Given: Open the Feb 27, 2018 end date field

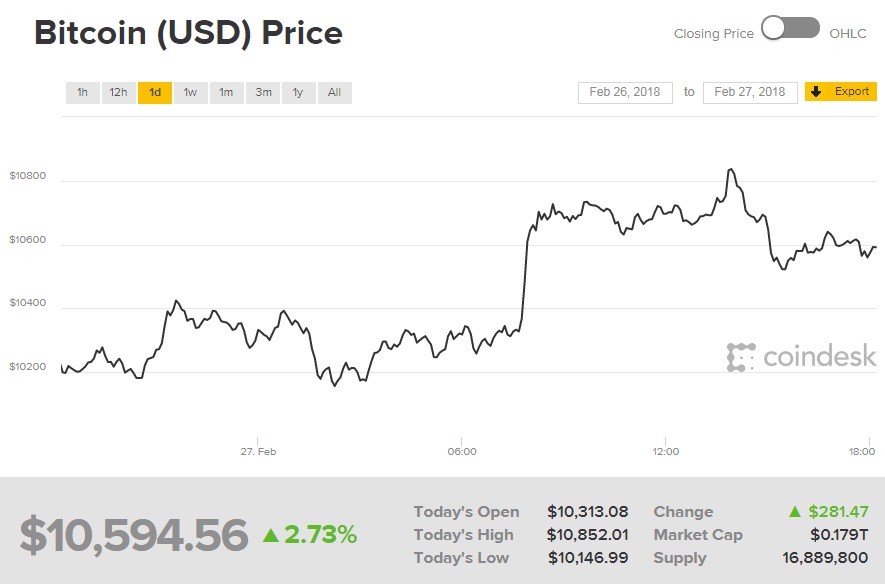Looking at the screenshot, I should point(750,91).
